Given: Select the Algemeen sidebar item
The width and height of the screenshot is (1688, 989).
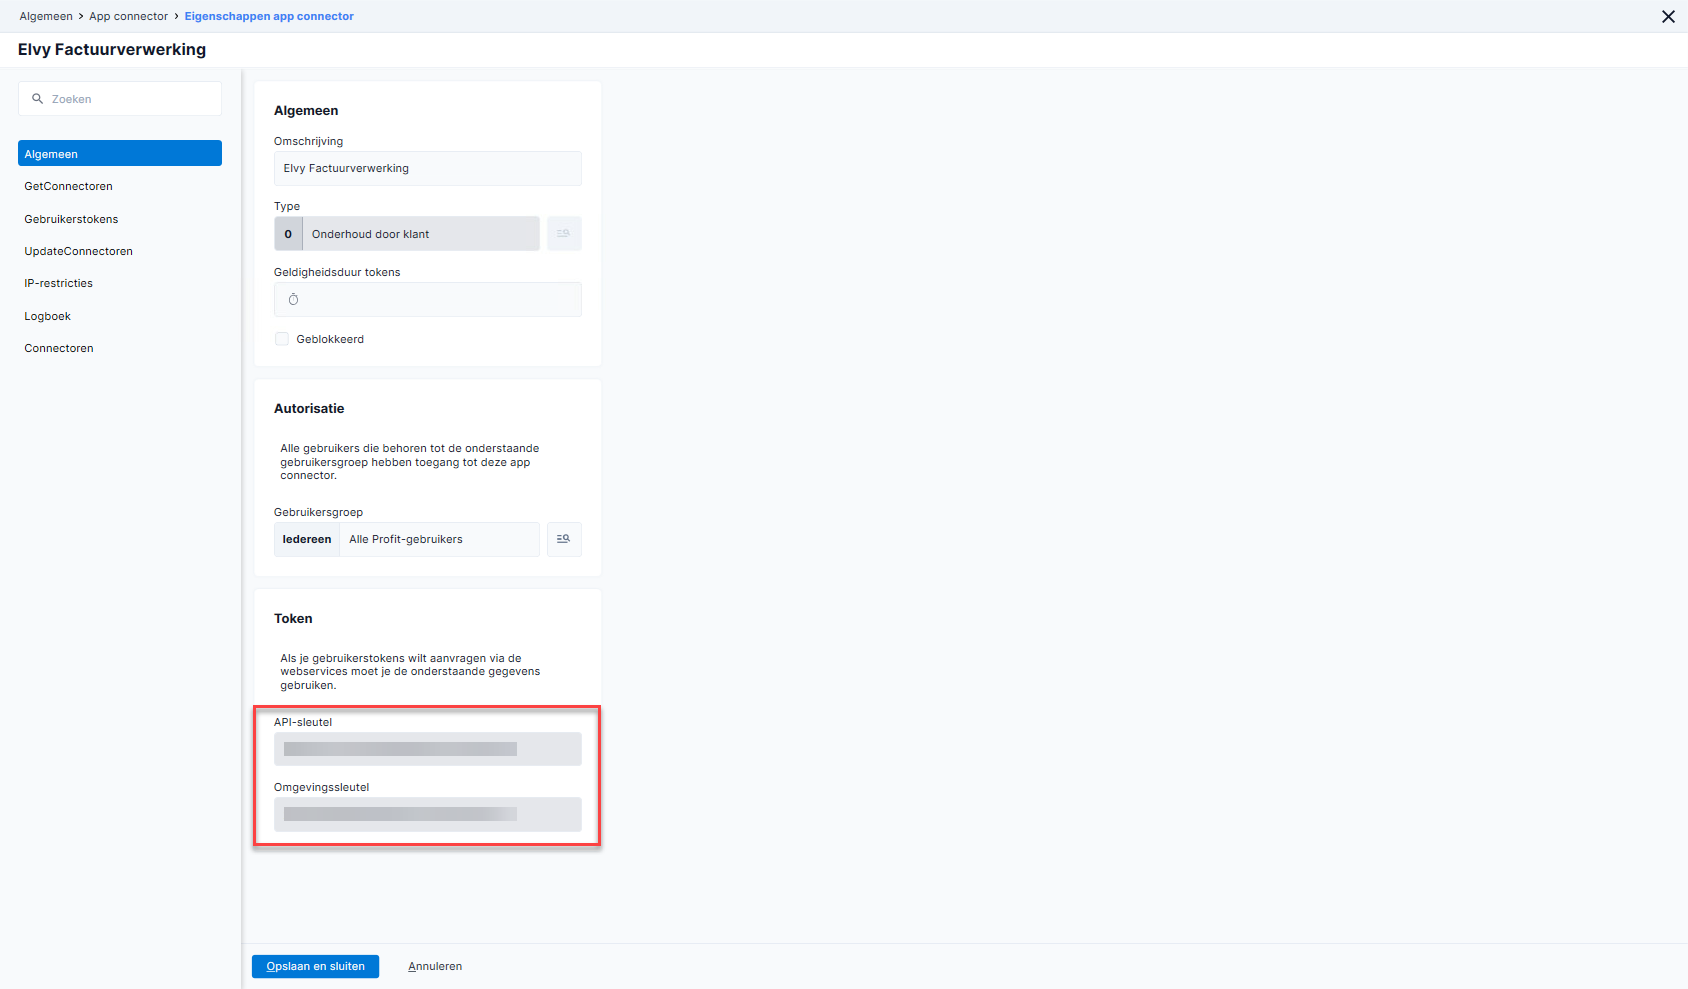Looking at the screenshot, I should pos(119,154).
